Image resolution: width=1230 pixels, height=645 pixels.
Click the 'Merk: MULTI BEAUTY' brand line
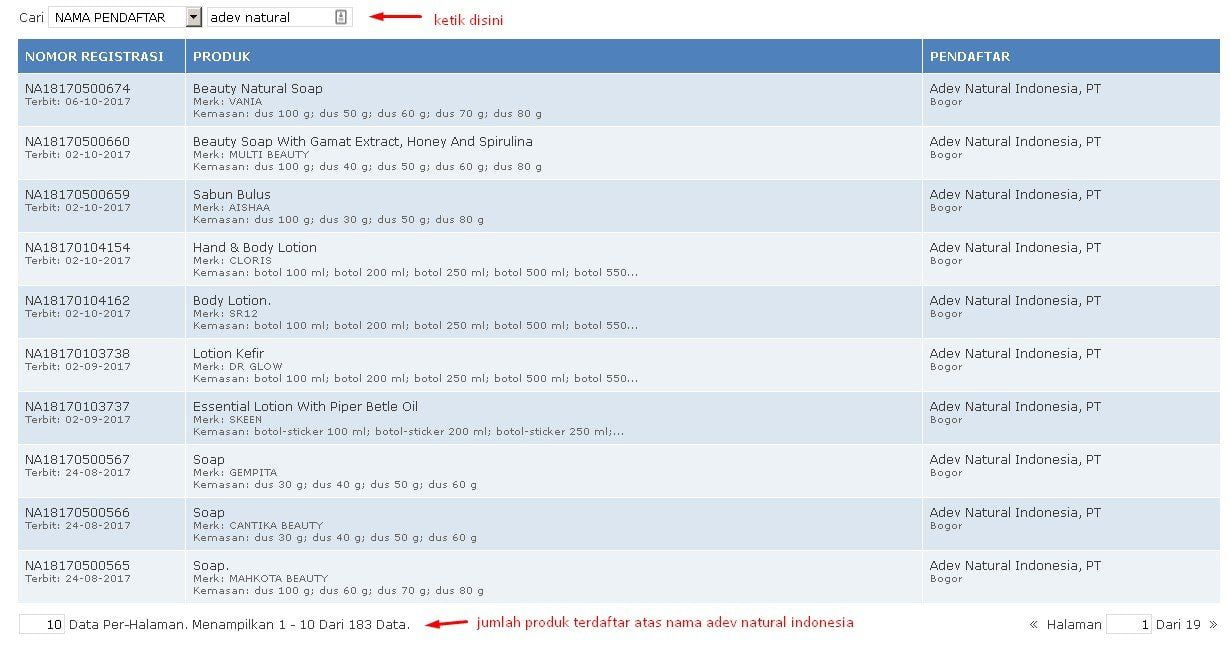point(251,155)
